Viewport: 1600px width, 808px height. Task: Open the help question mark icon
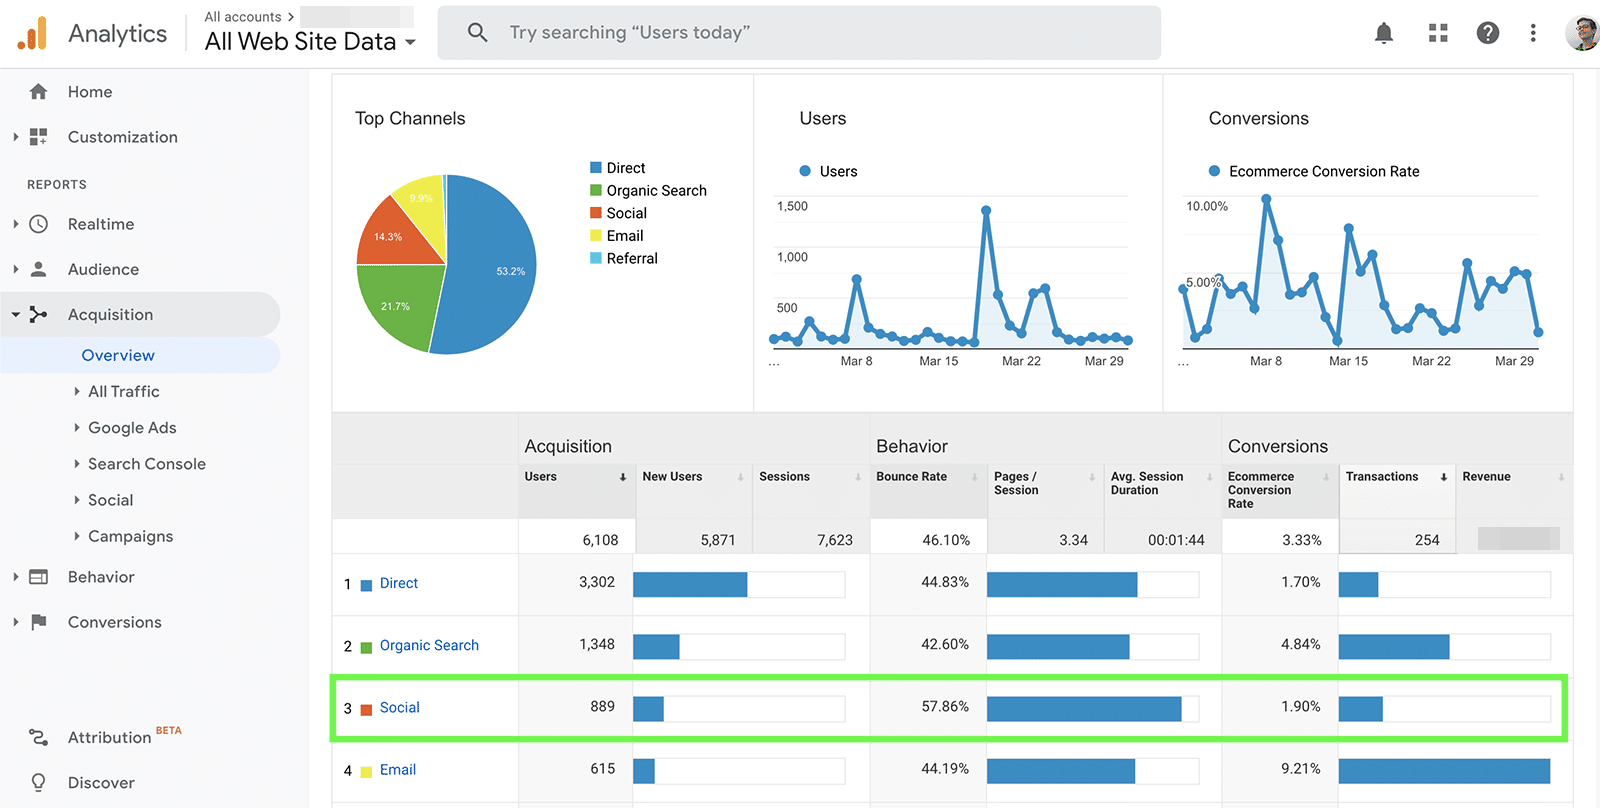(x=1488, y=33)
